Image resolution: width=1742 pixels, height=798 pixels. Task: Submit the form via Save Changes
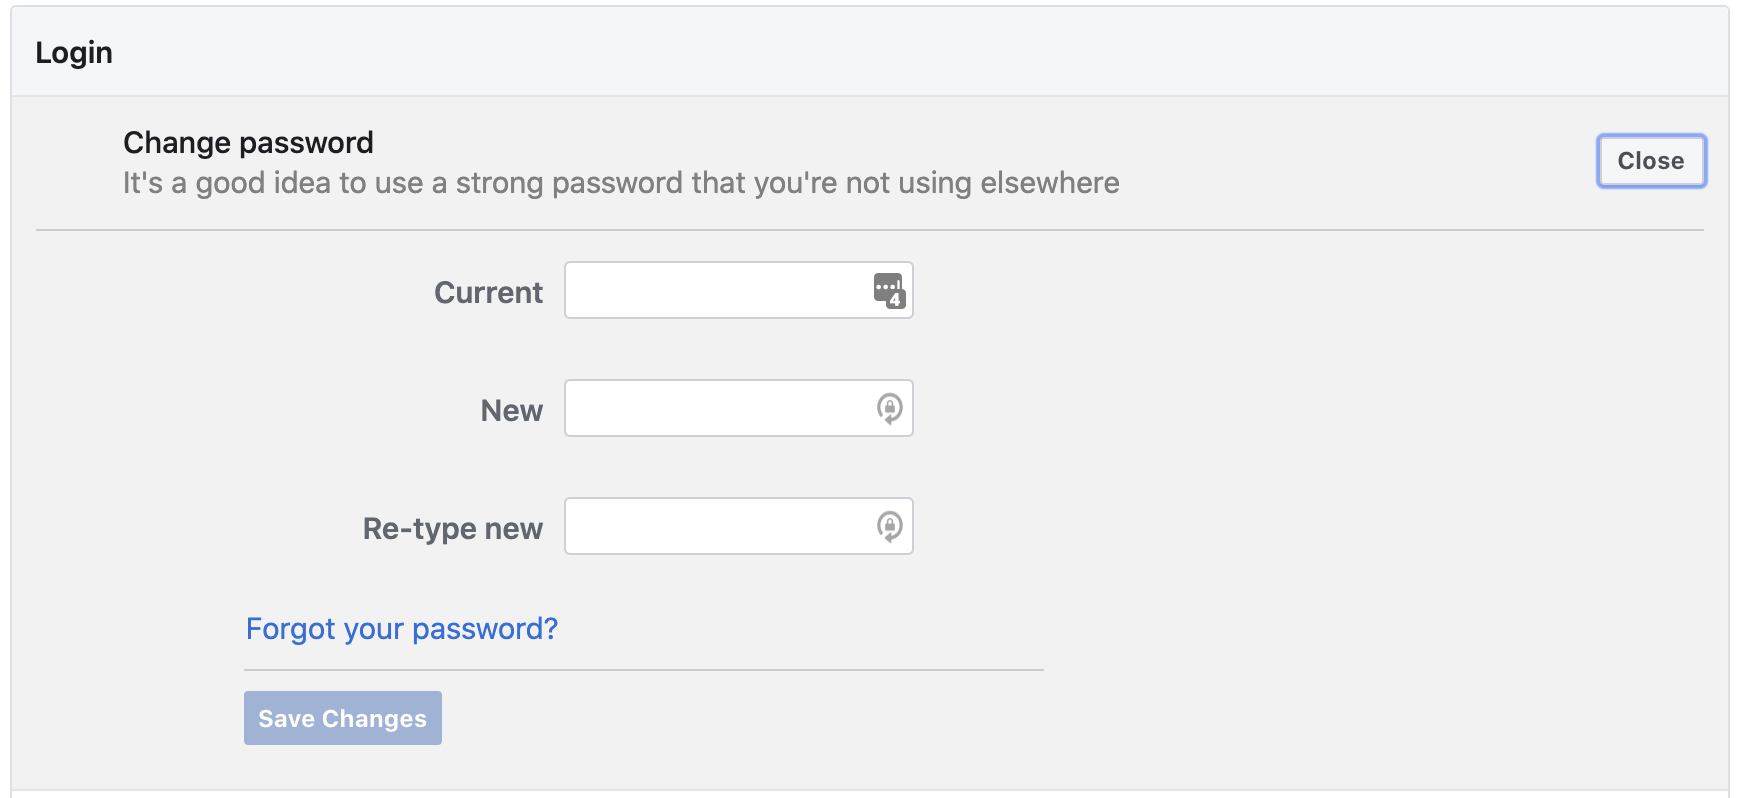[342, 717]
